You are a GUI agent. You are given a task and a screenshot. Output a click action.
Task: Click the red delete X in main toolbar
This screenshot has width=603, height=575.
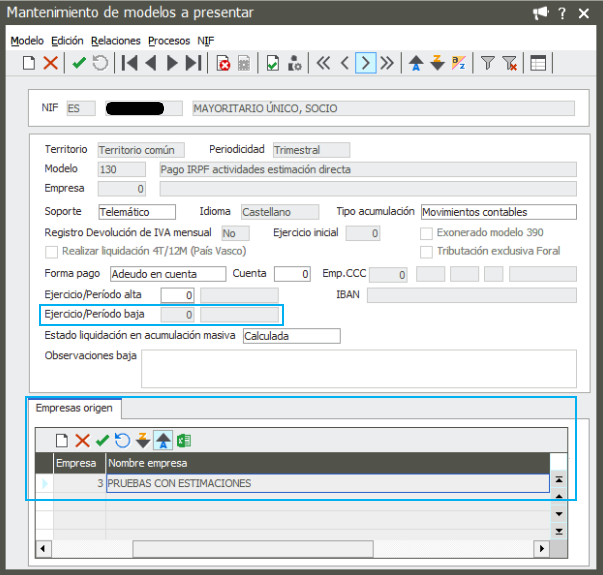(50, 63)
